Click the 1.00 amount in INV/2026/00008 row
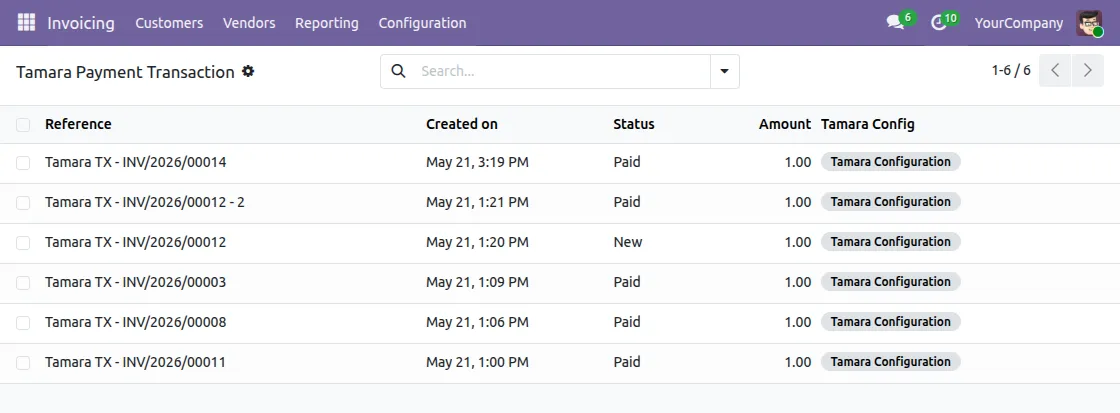Viewport: 1120px width, 413px height. pyautogui.click(x=798, y=322)
